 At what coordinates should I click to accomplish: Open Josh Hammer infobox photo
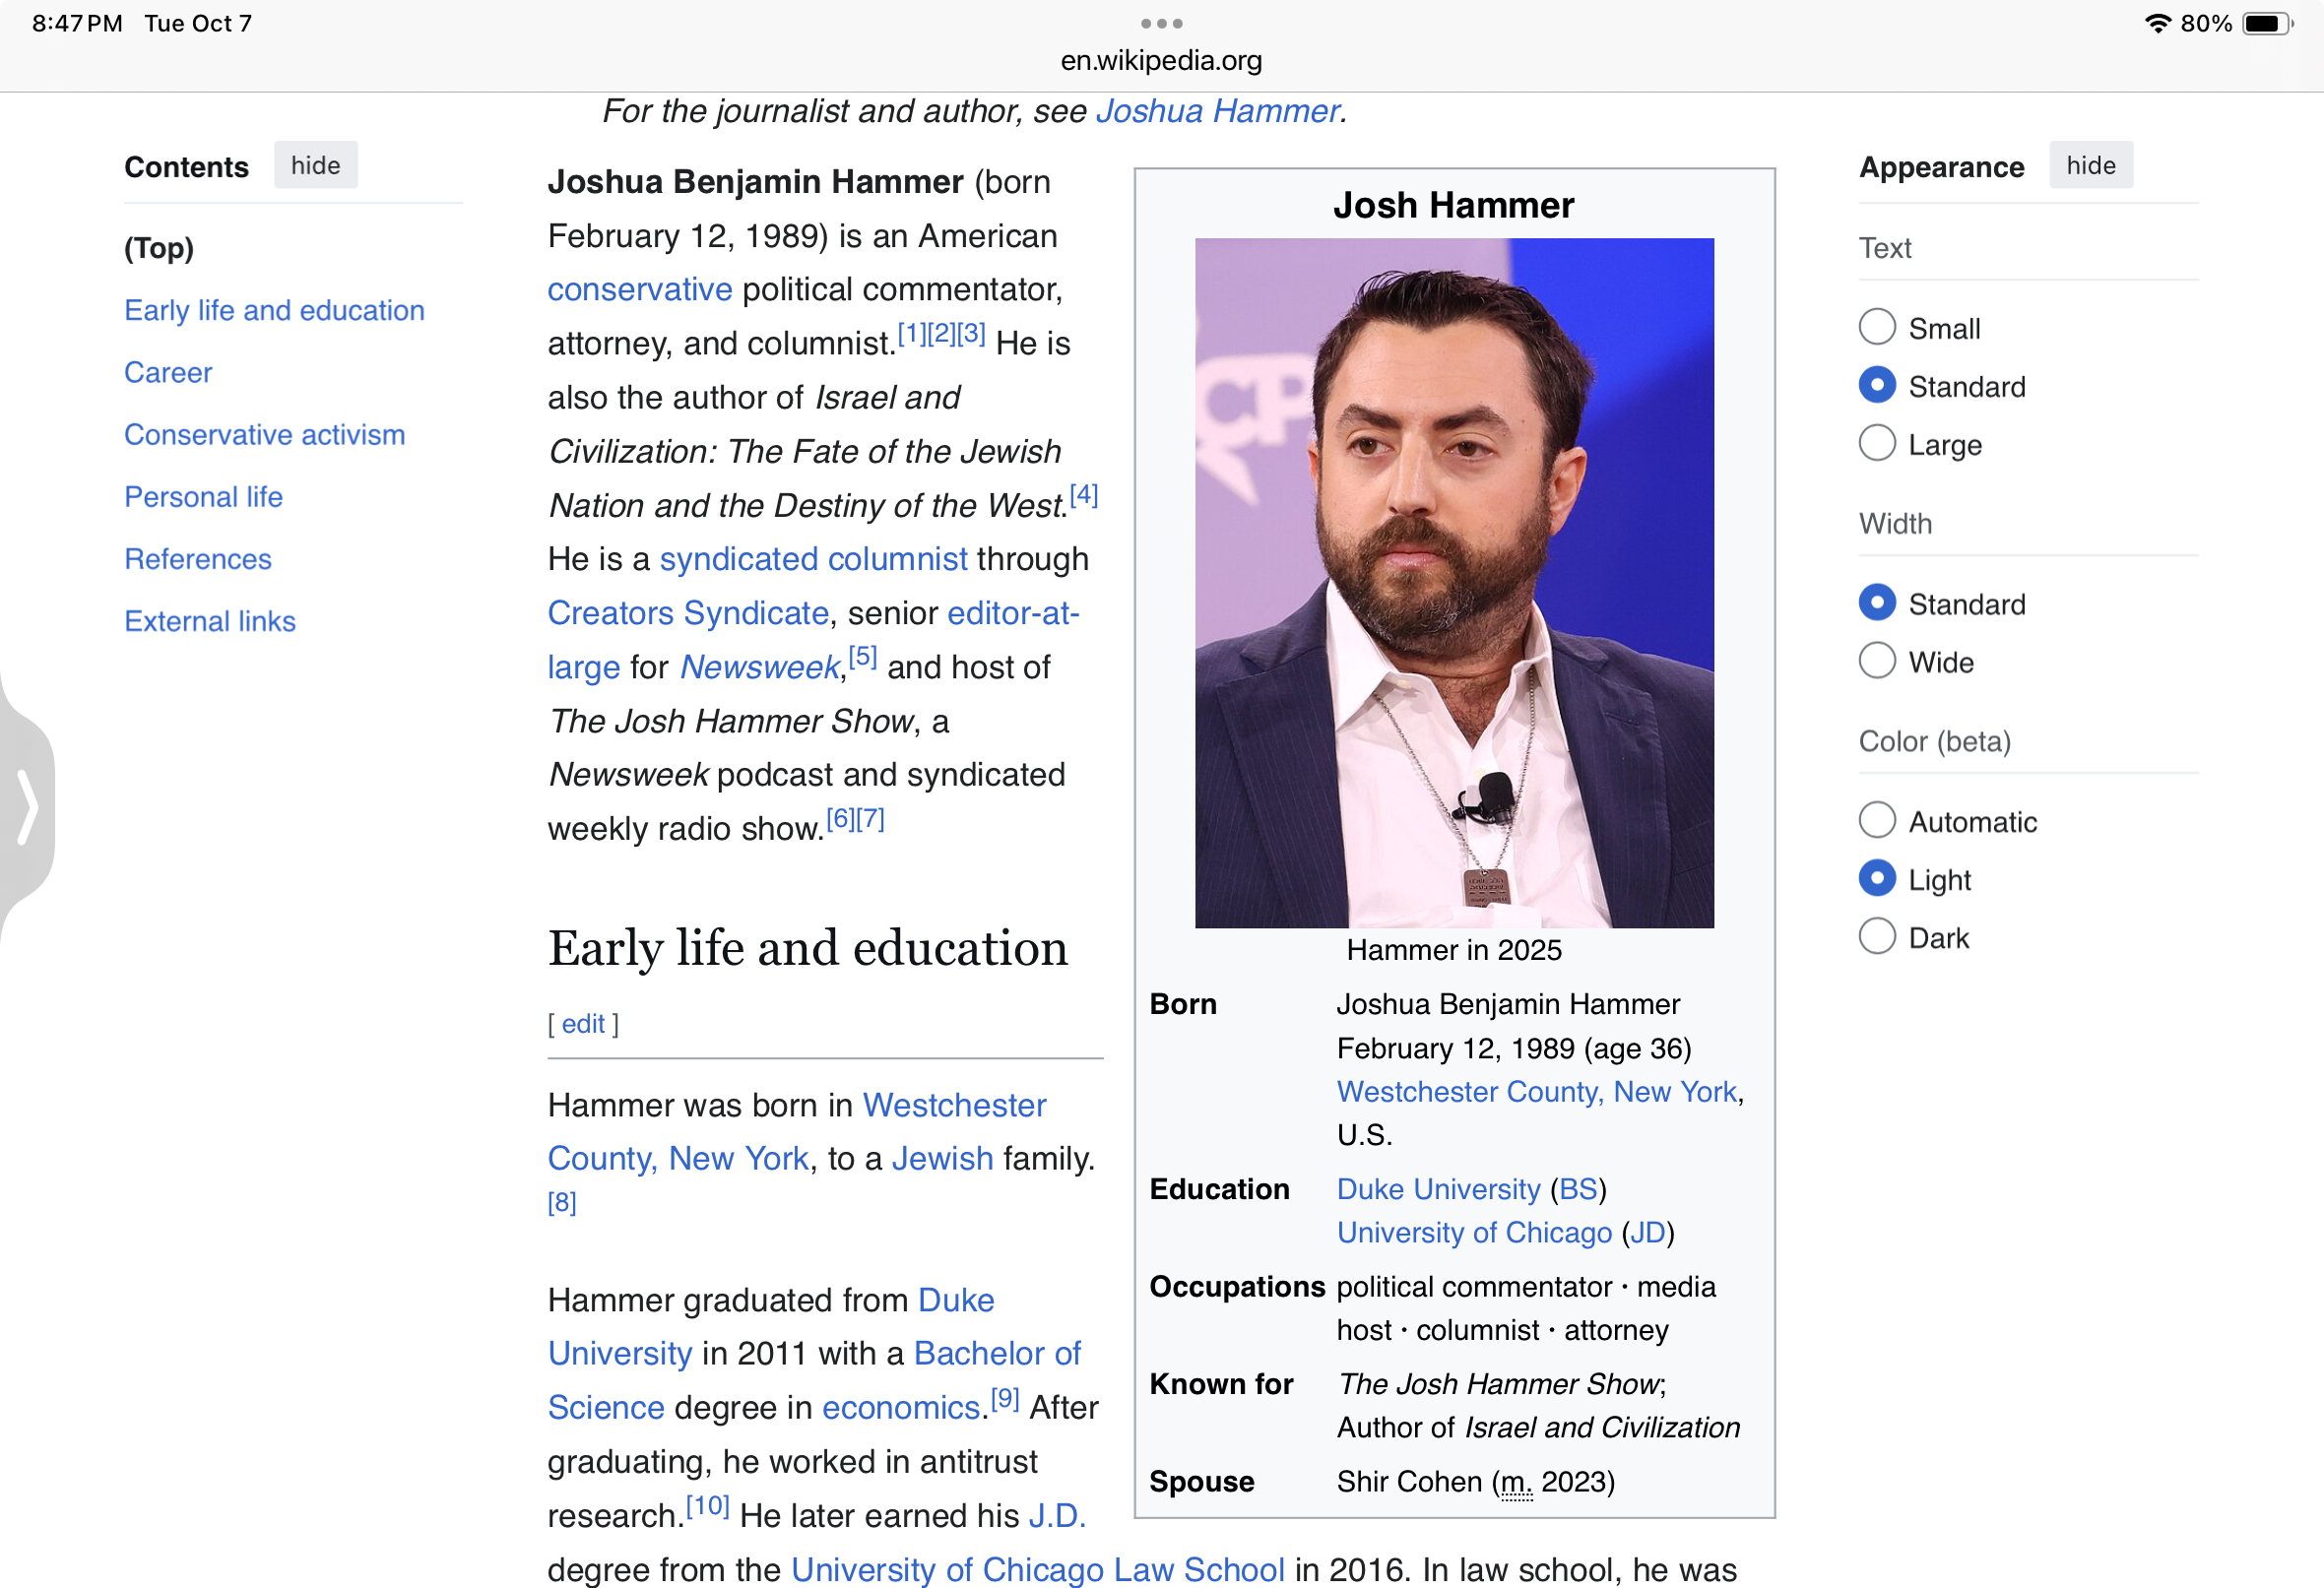coord(1453,582)
